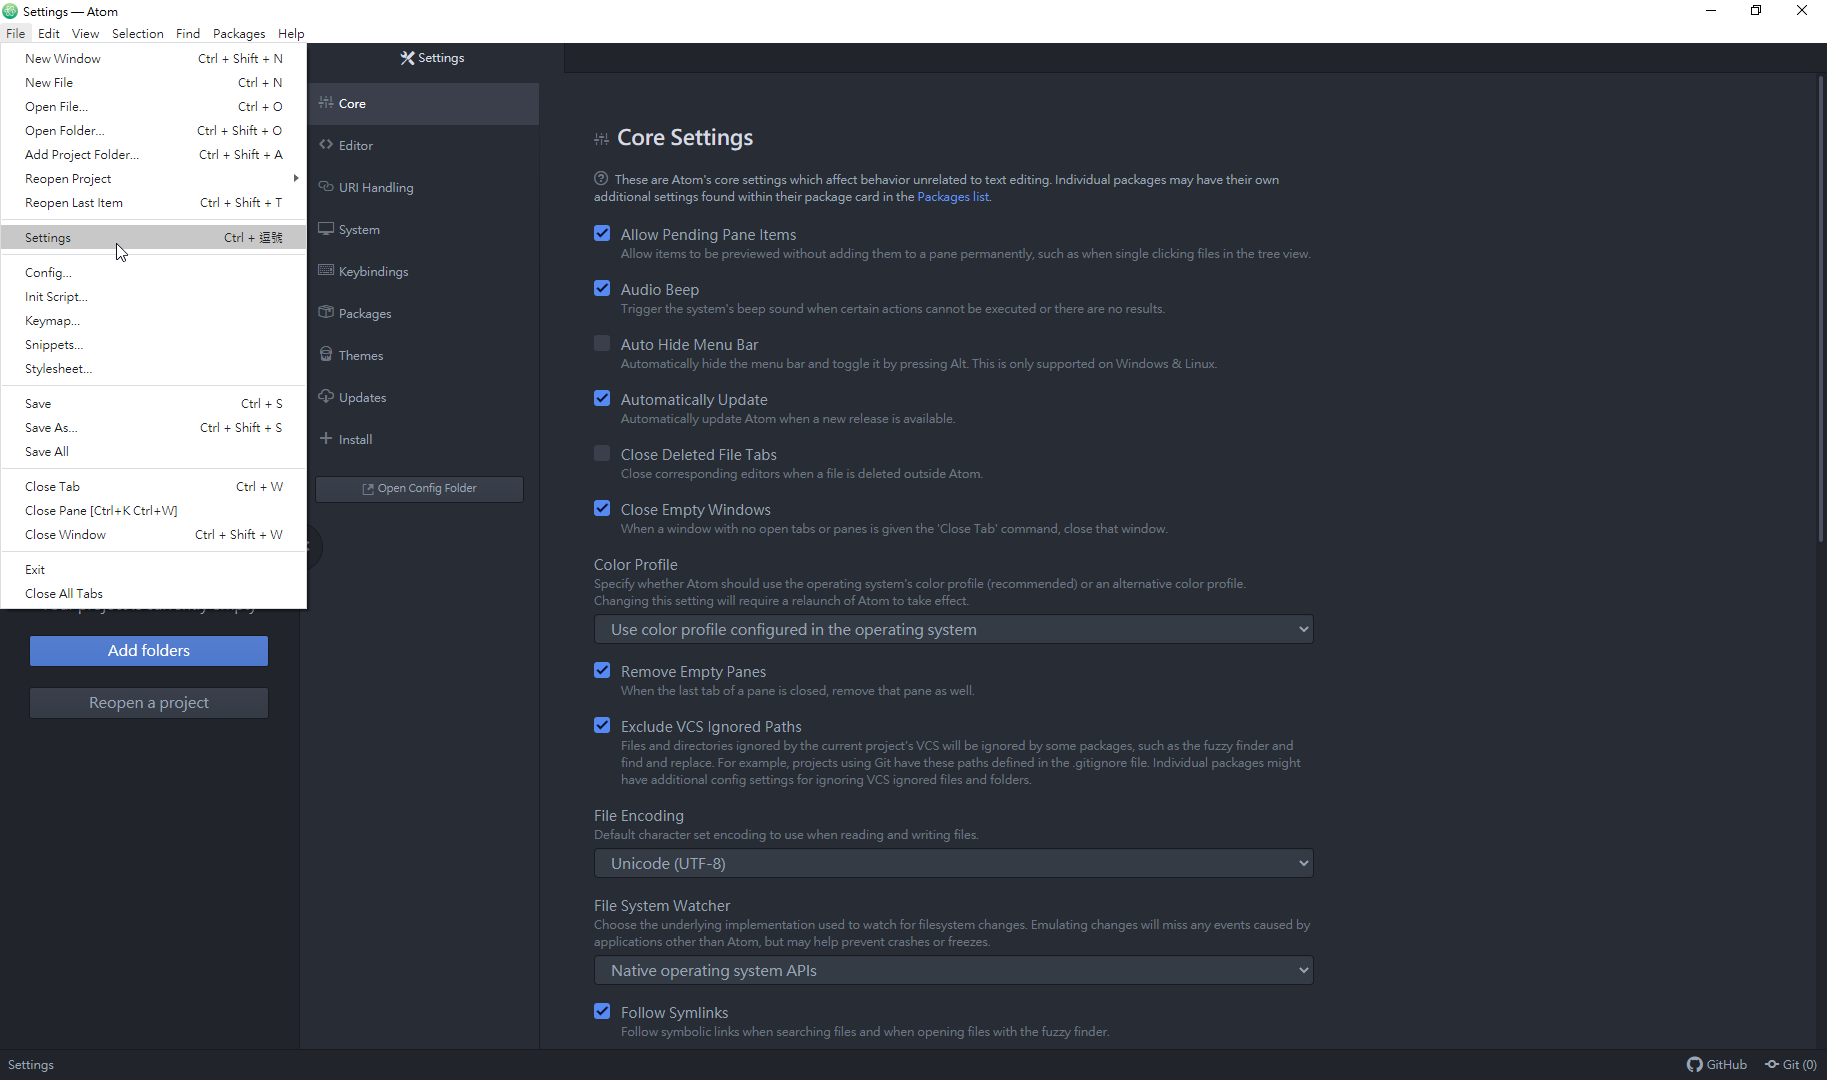The height and width of the screenshot is (1080, 1827).
Task: Click the question mark help icon
Action: (x=601, y=179)
